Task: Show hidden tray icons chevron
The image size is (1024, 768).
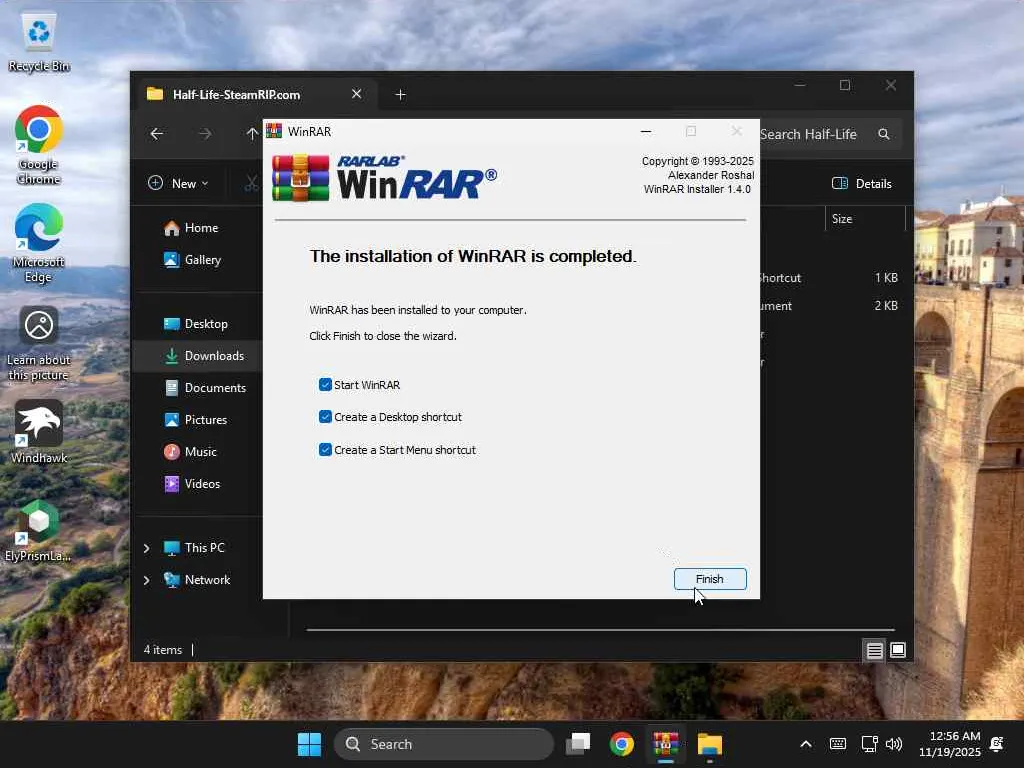Action: pyautogui.click(x=806, y=744)
